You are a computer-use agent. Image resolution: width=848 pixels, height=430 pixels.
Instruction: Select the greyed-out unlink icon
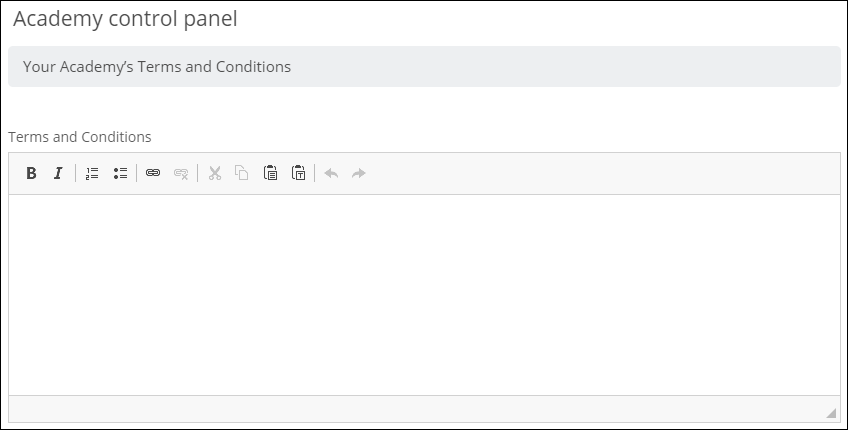(x=181, y=173)
